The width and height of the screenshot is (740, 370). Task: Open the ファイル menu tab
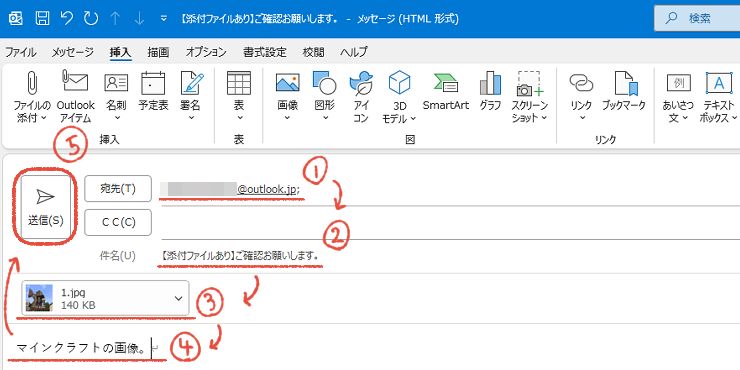click(20, 52)
